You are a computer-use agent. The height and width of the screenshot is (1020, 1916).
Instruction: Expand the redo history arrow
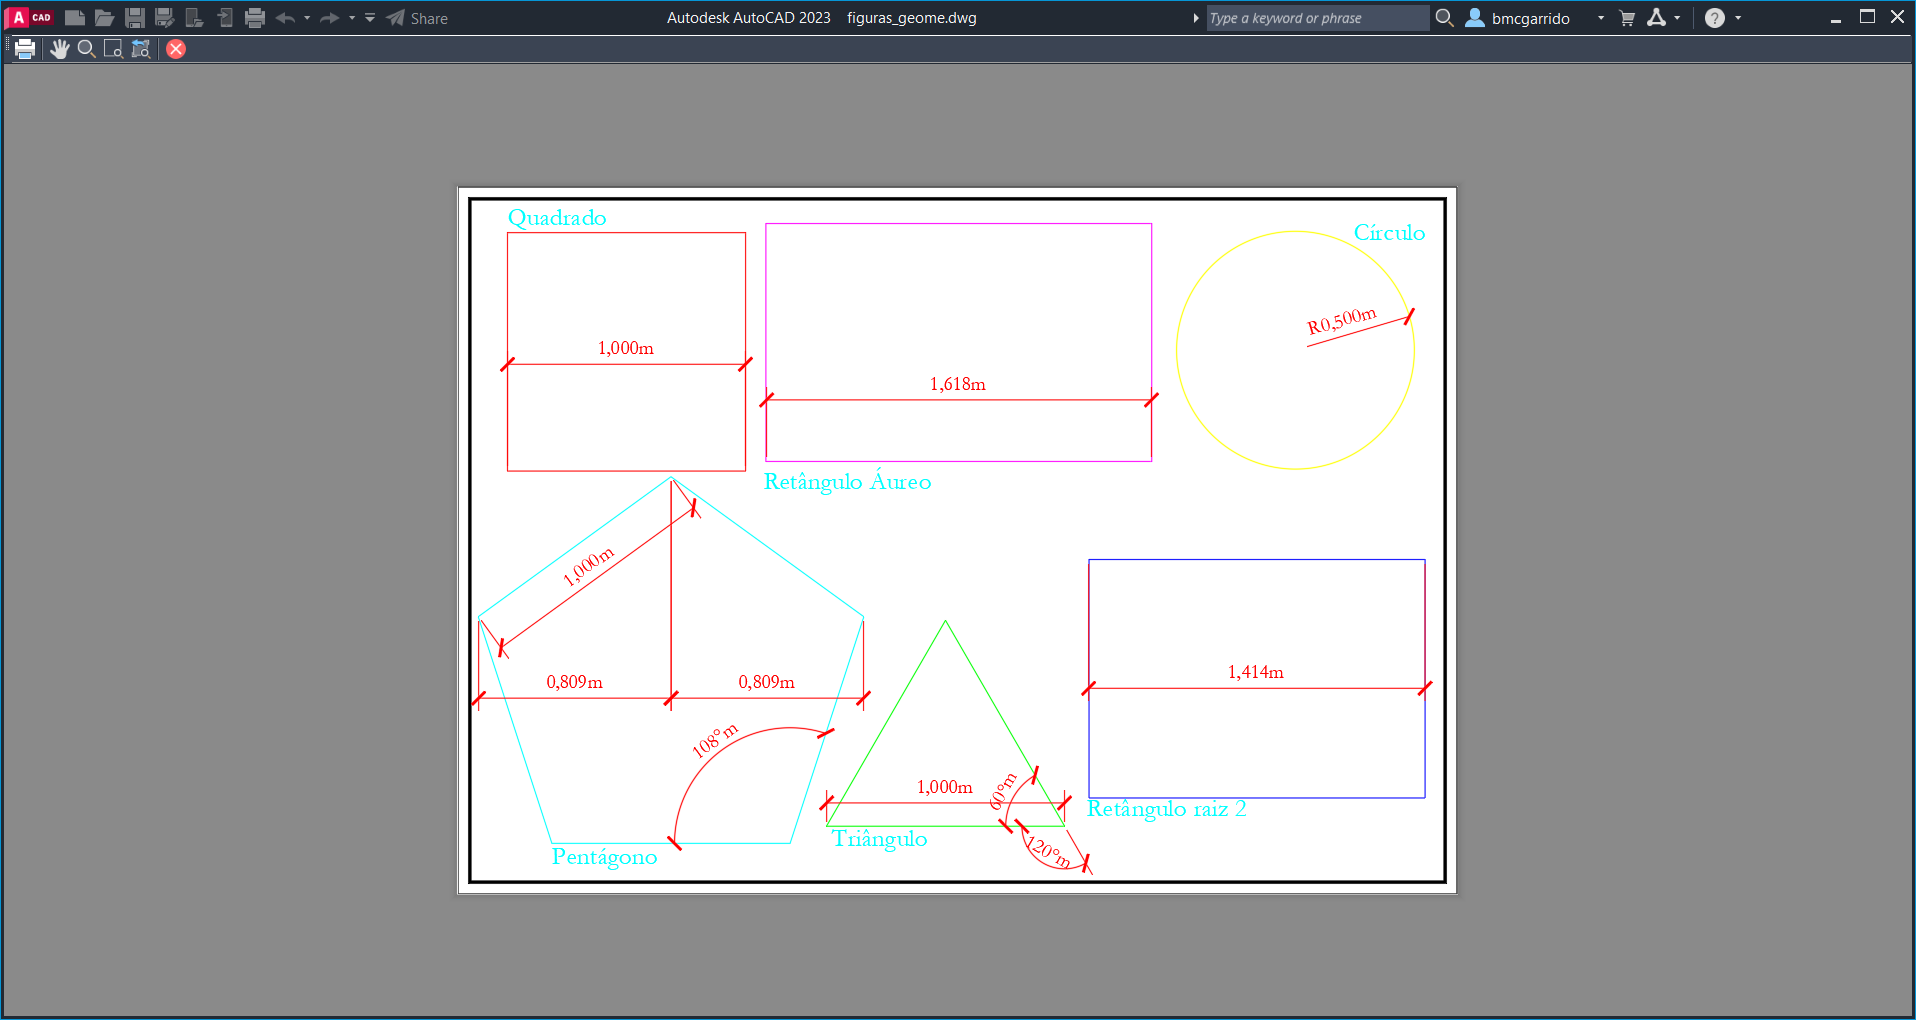352,18
